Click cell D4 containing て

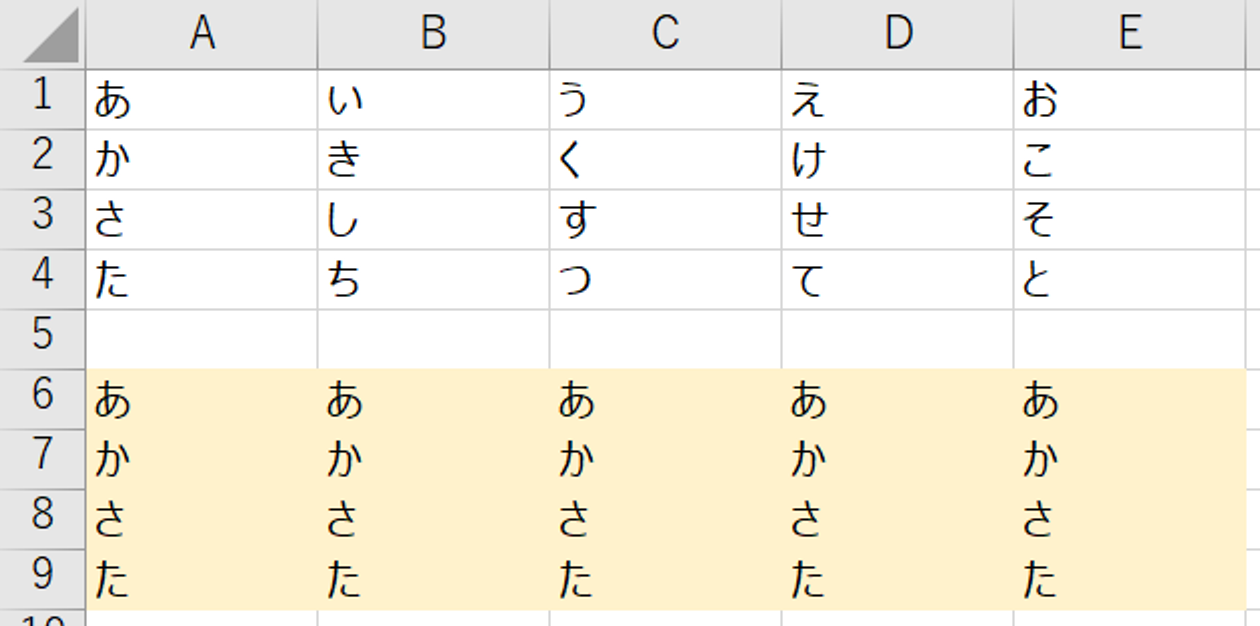tap(897, 279)
